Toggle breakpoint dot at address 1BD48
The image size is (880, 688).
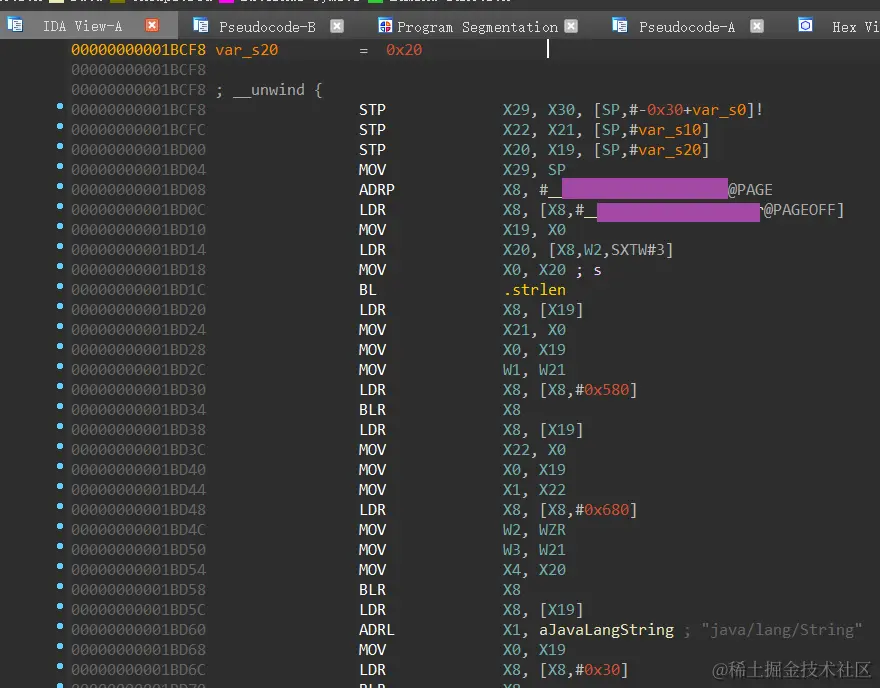click(x=60, y=506)
